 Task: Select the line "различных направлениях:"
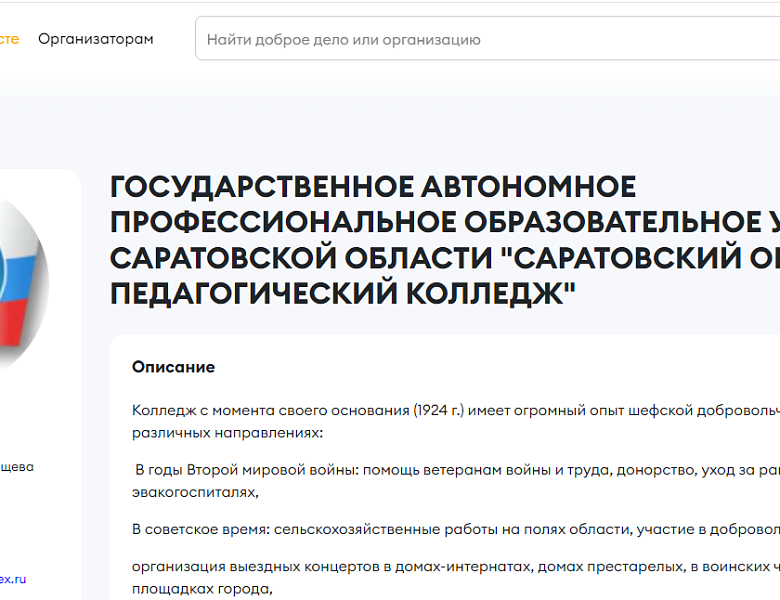click(227, 433)
